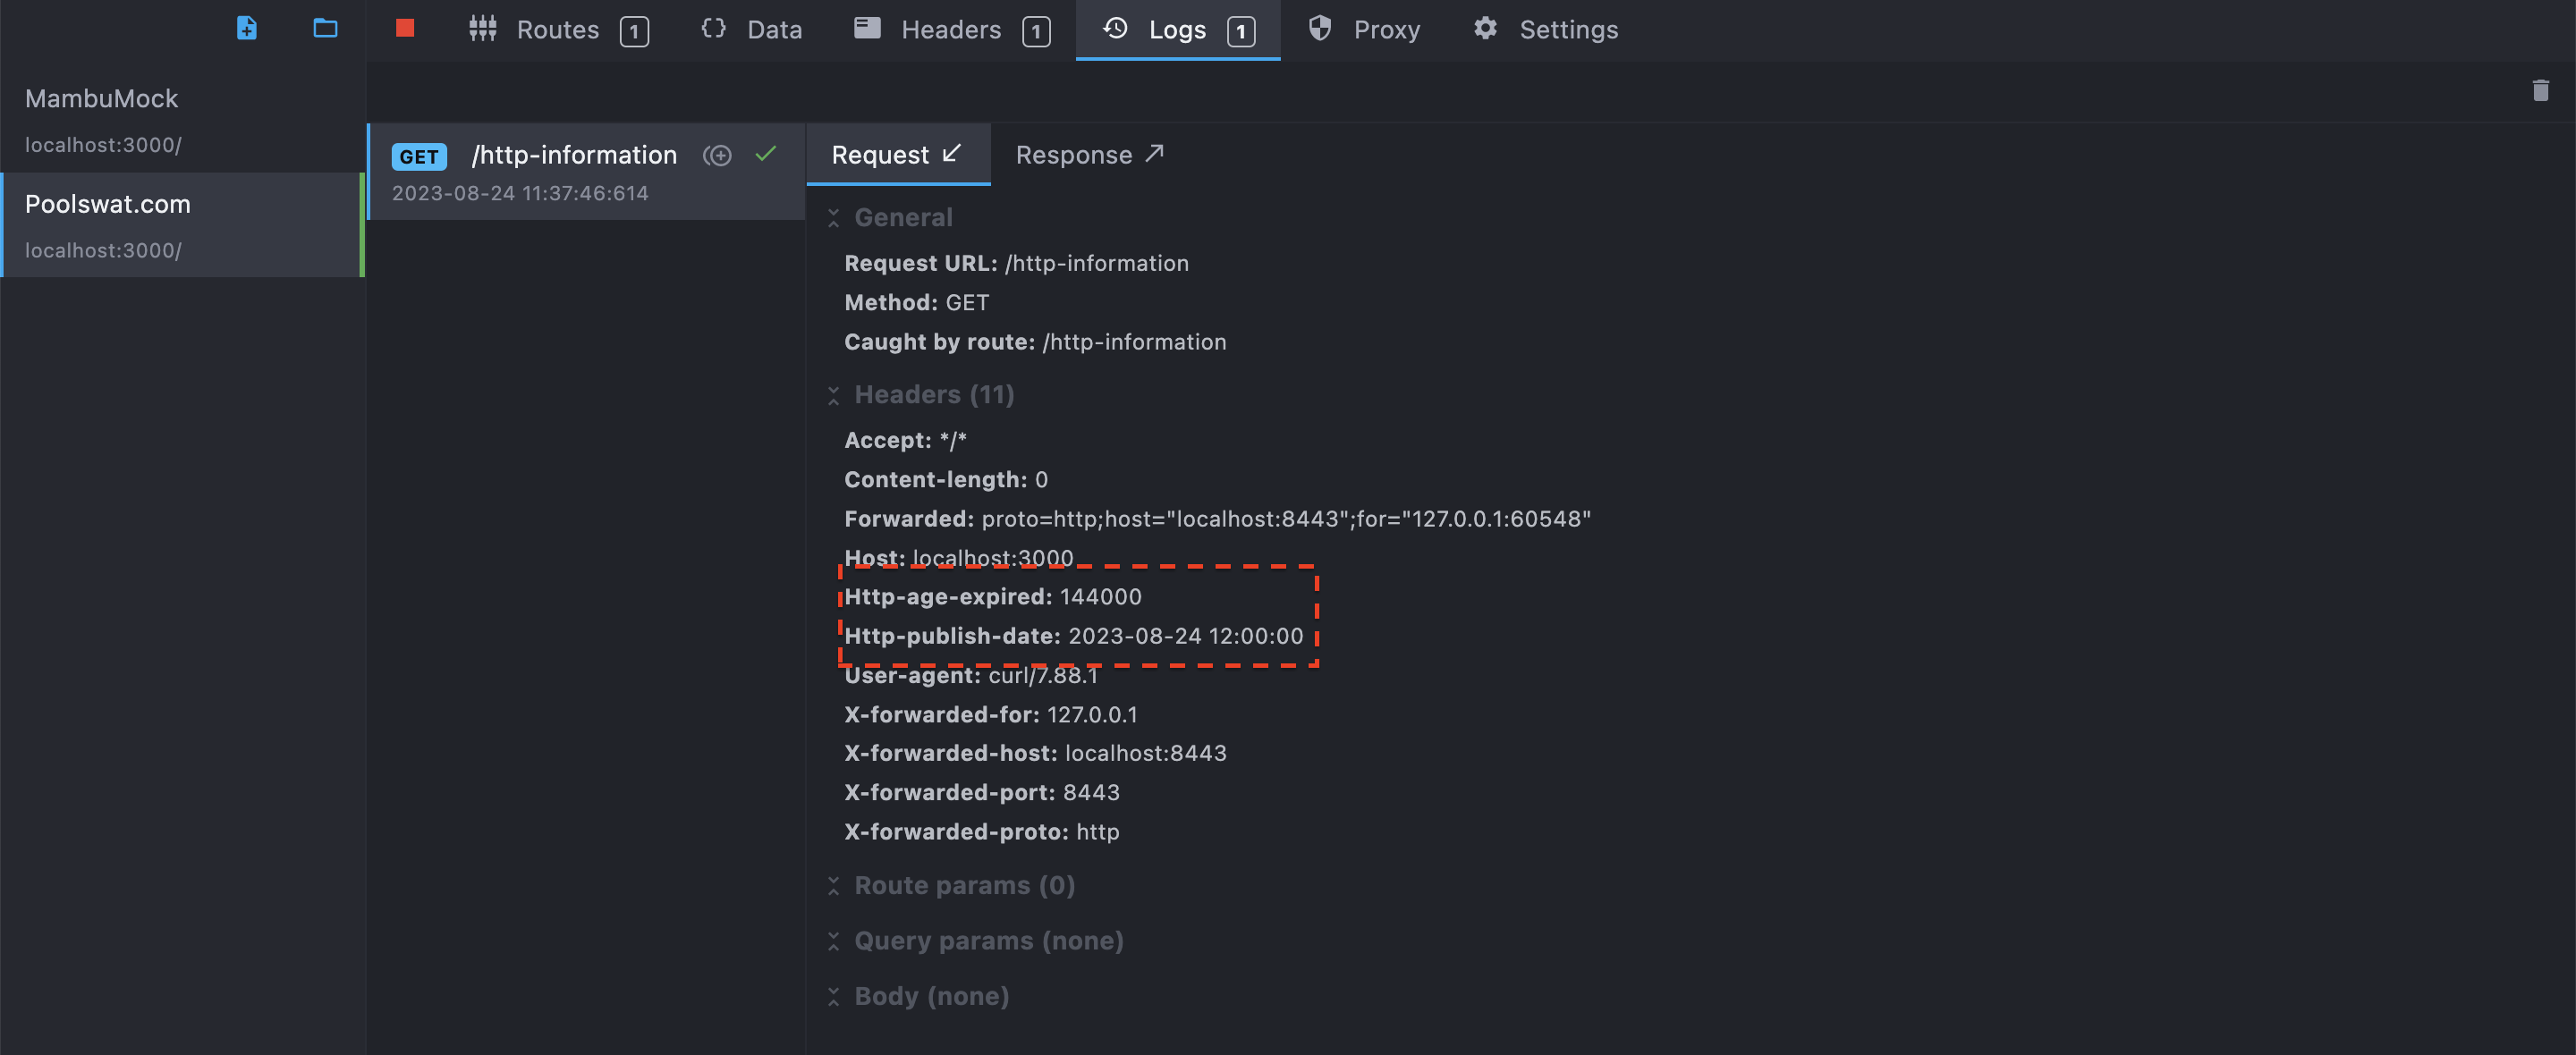2576x1055 pixels.
Task: Clear logs with the trash icon
Action: coord(2540,91)
